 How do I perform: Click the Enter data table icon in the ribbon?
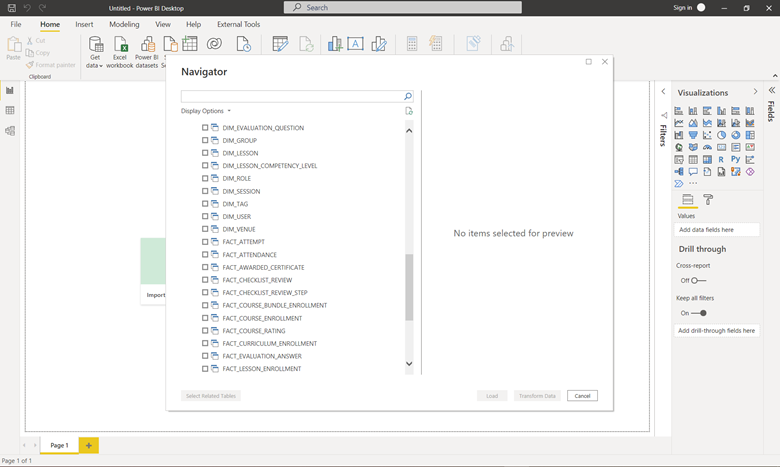[x=190, y=44]
